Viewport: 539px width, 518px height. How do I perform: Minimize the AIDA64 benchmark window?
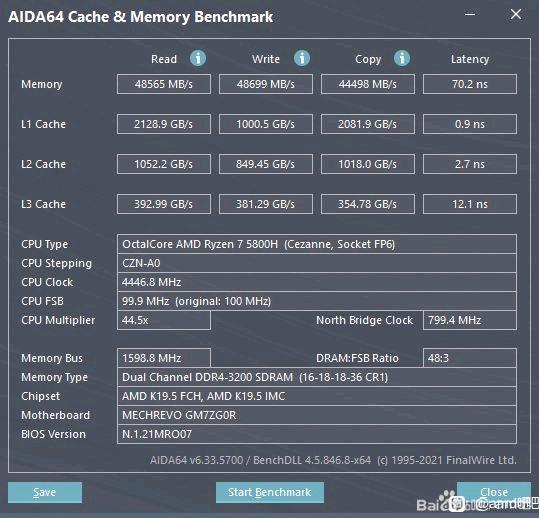click(470, 14)
